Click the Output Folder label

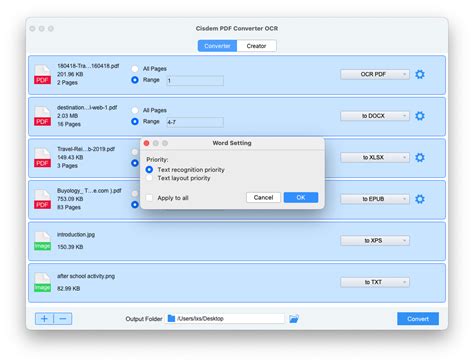tap(144, 319)
